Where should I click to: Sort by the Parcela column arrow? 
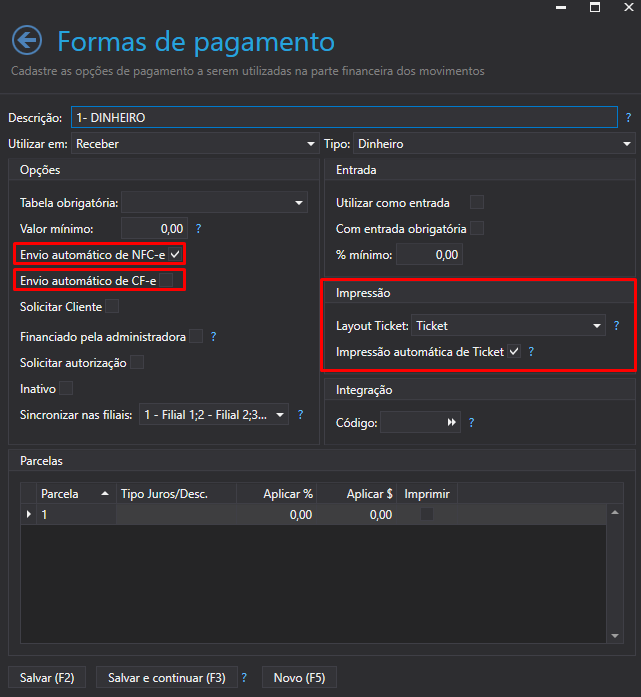105,493
